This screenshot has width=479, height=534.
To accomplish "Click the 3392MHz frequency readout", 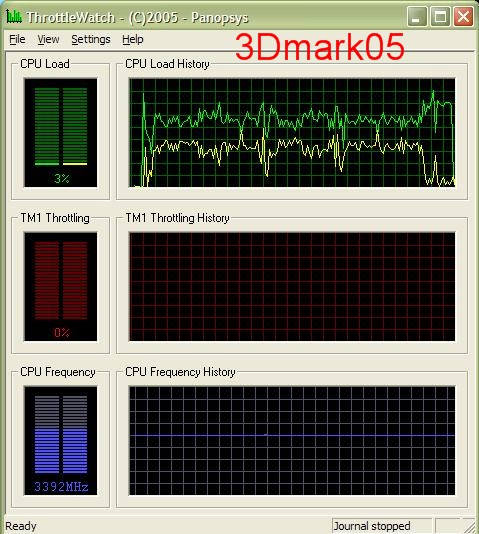I will (61, 487).
